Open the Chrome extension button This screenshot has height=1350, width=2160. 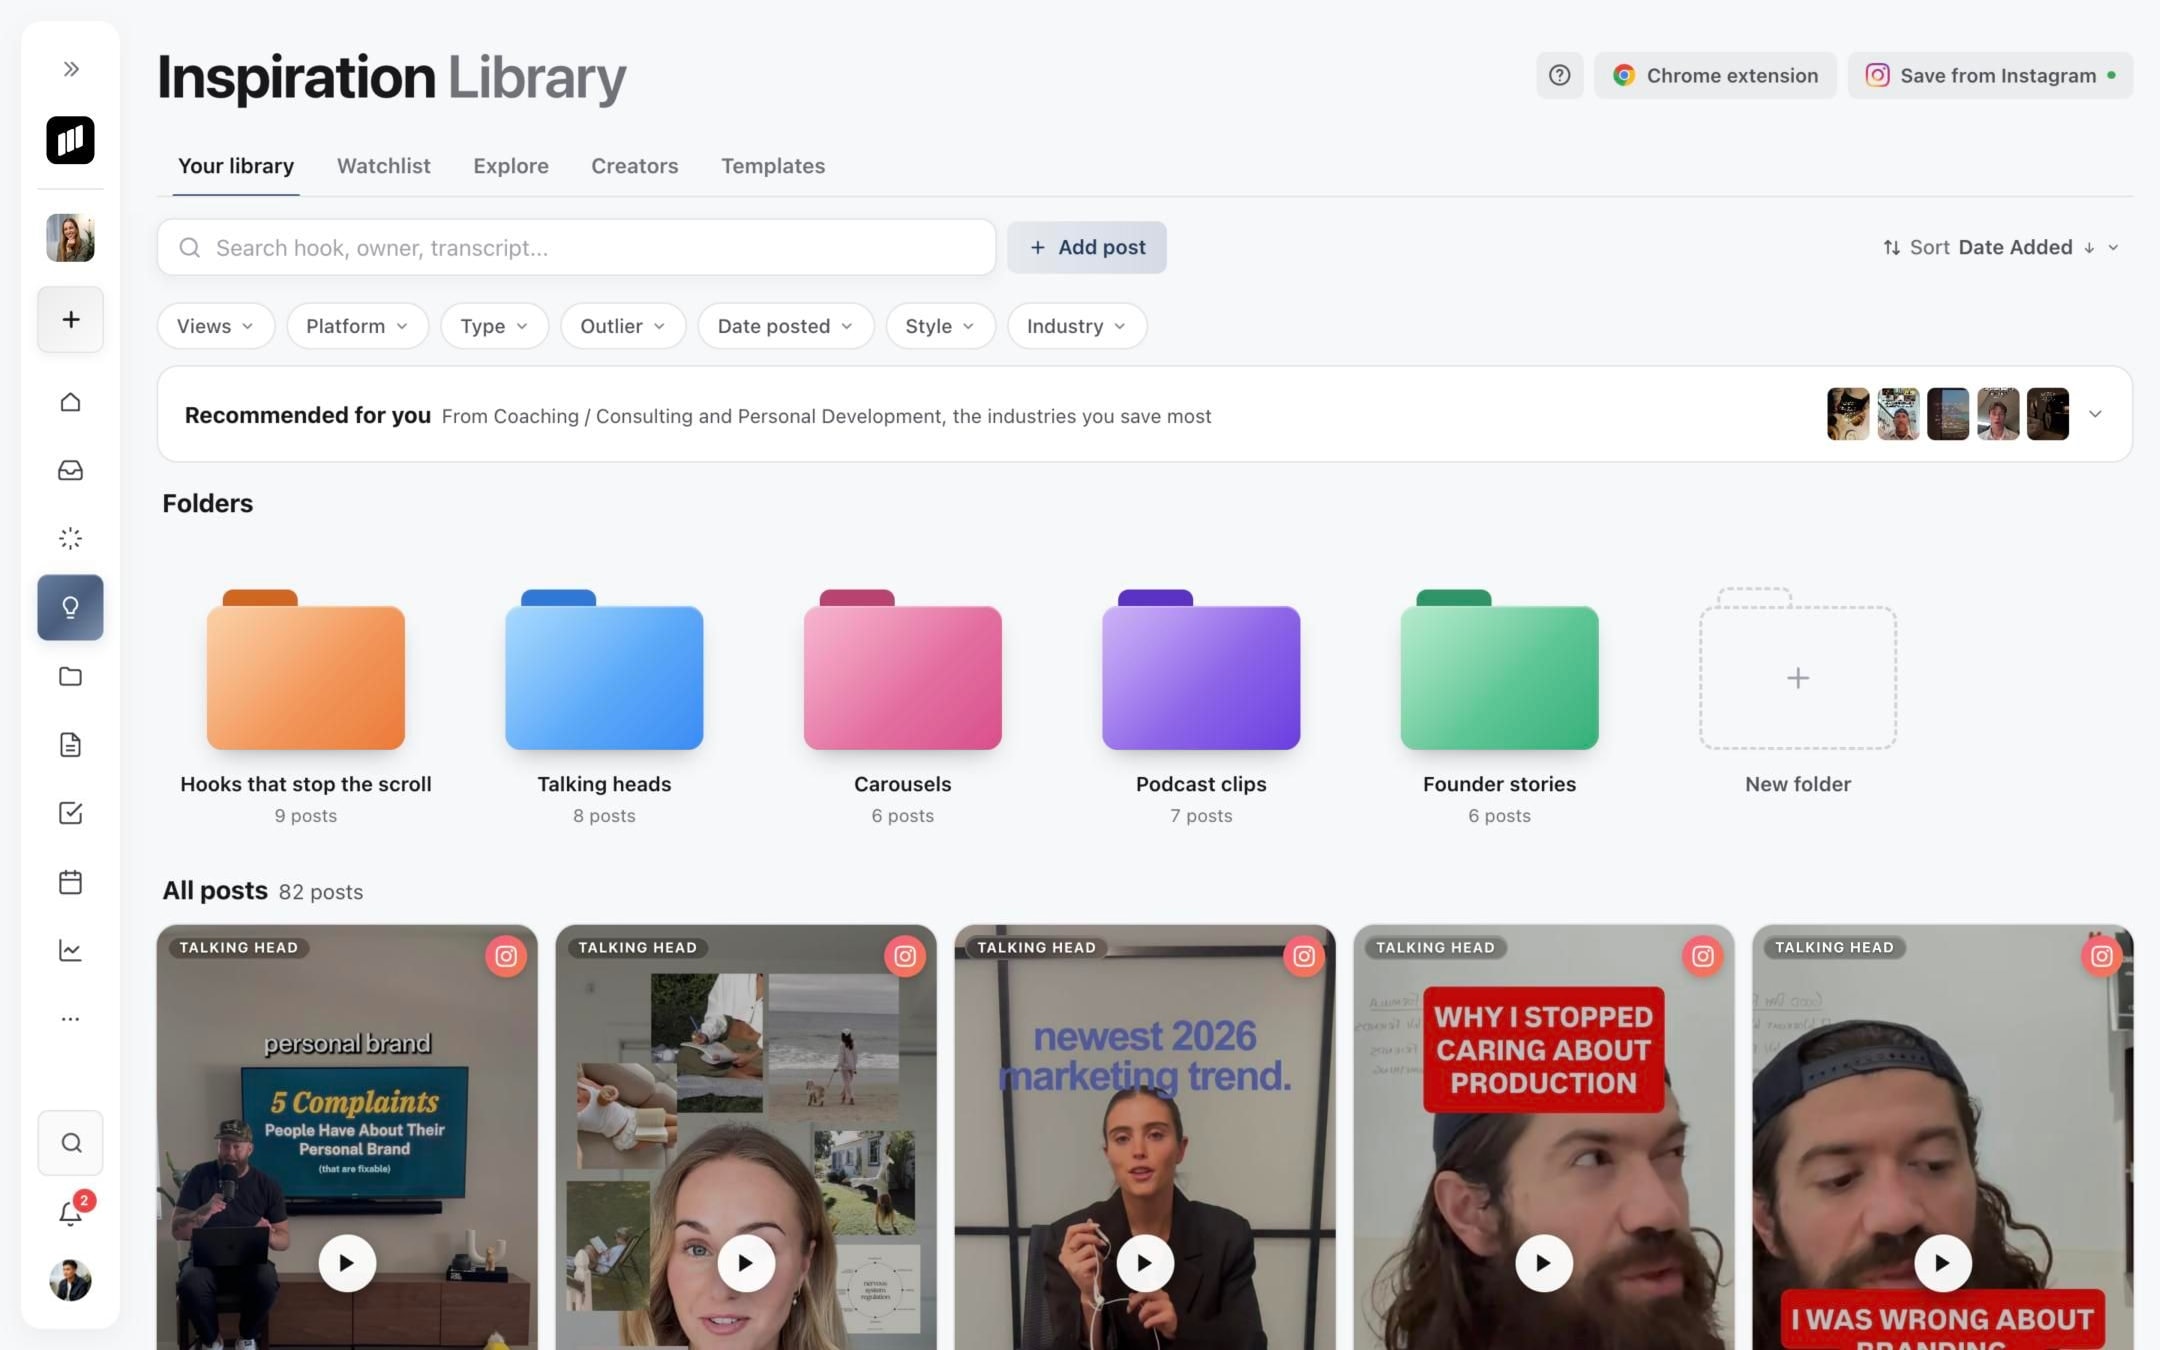click(x=1715, y=76)
